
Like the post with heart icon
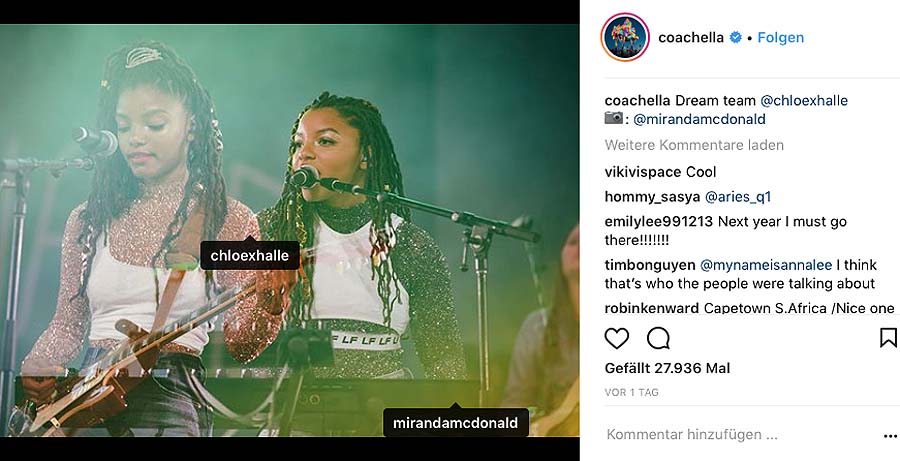pyautogui.click(x=616, y=338)
